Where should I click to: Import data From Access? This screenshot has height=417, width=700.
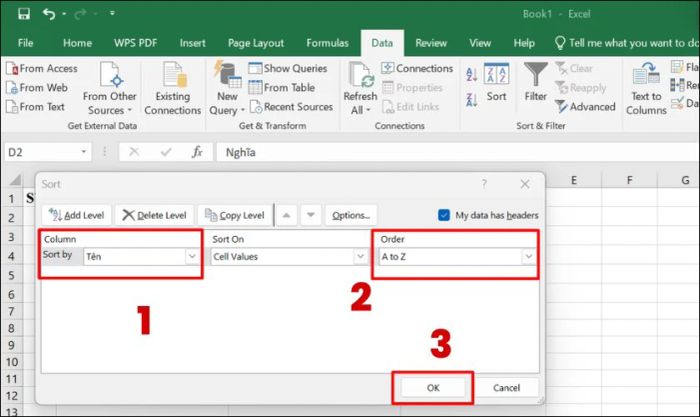pos(42,68)
